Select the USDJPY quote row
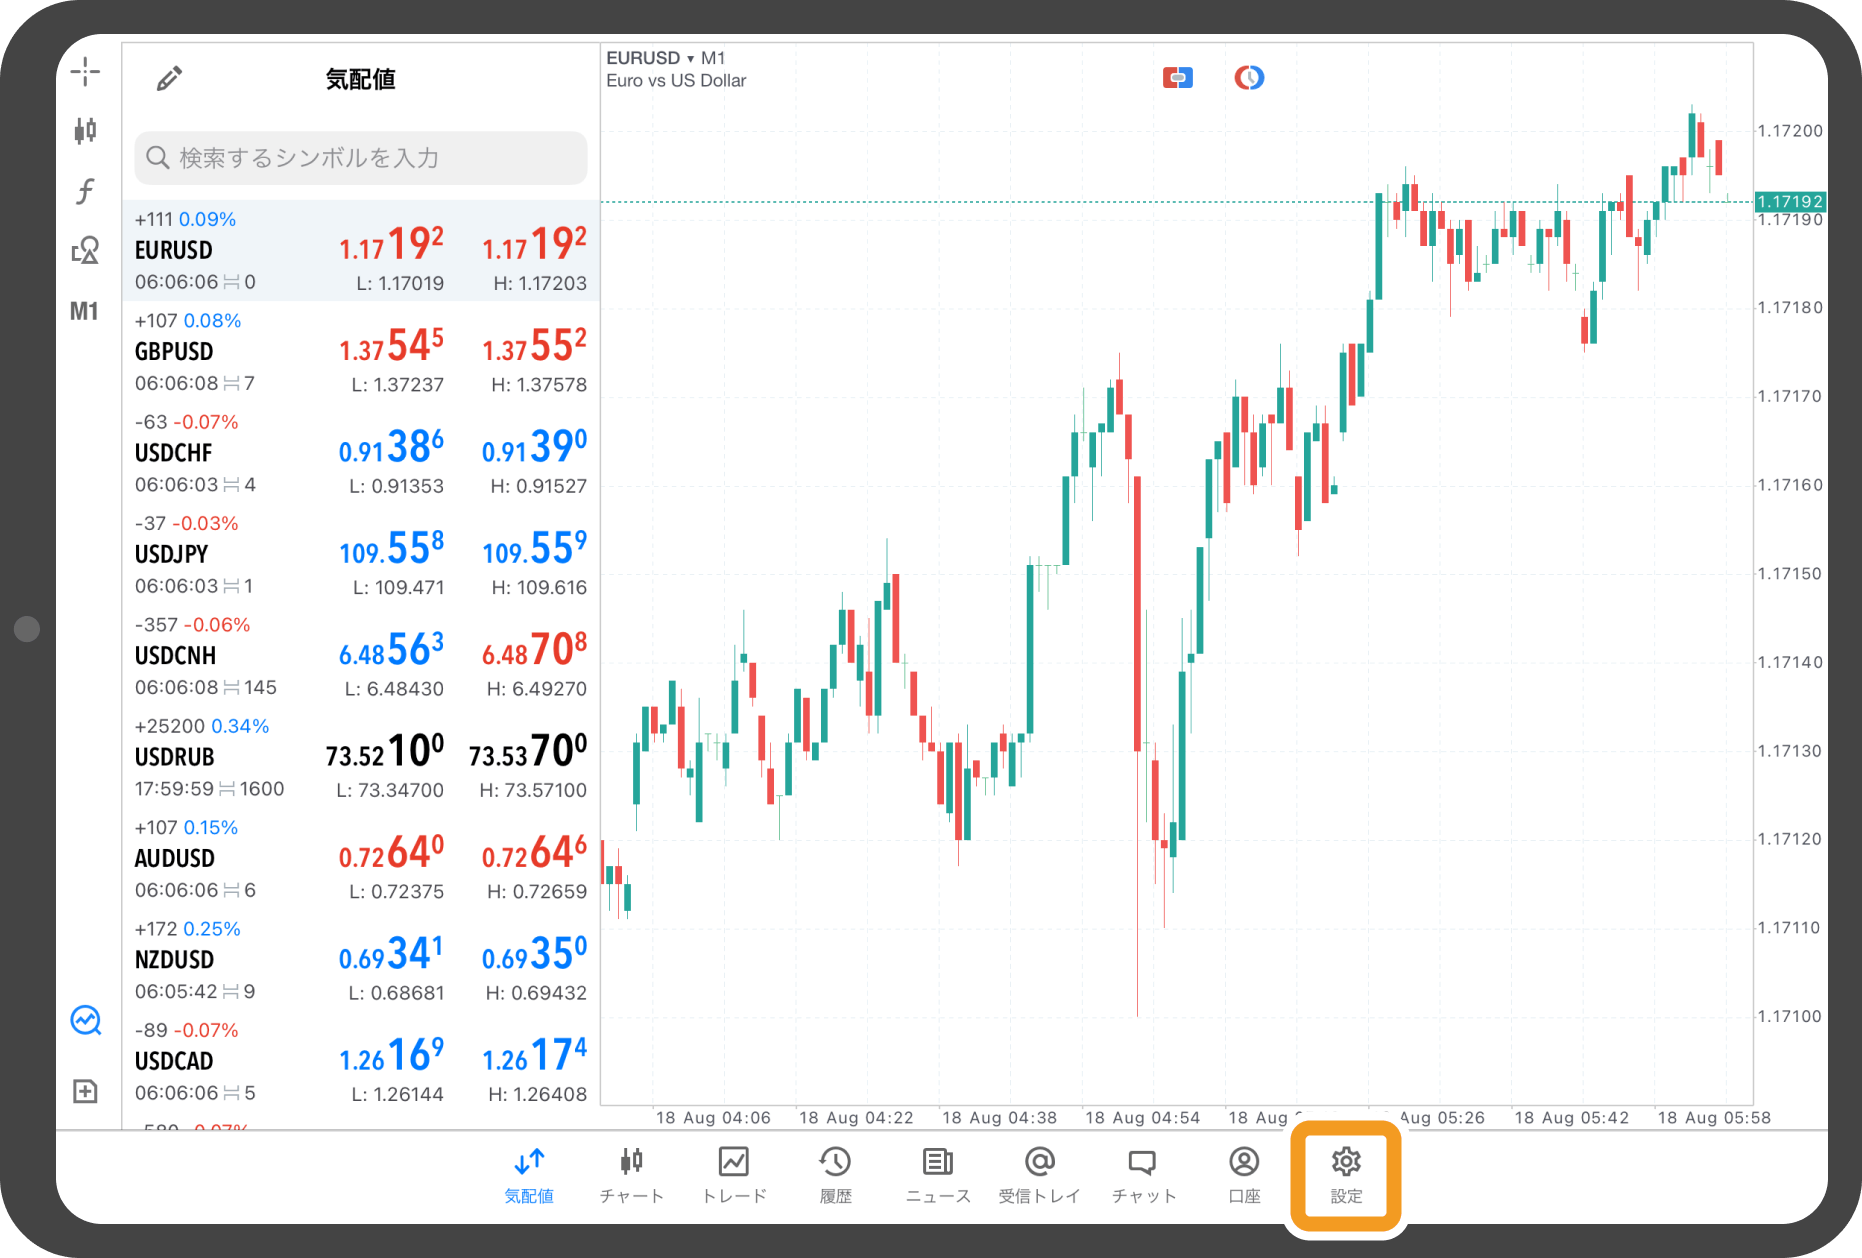 coord(361,555)
